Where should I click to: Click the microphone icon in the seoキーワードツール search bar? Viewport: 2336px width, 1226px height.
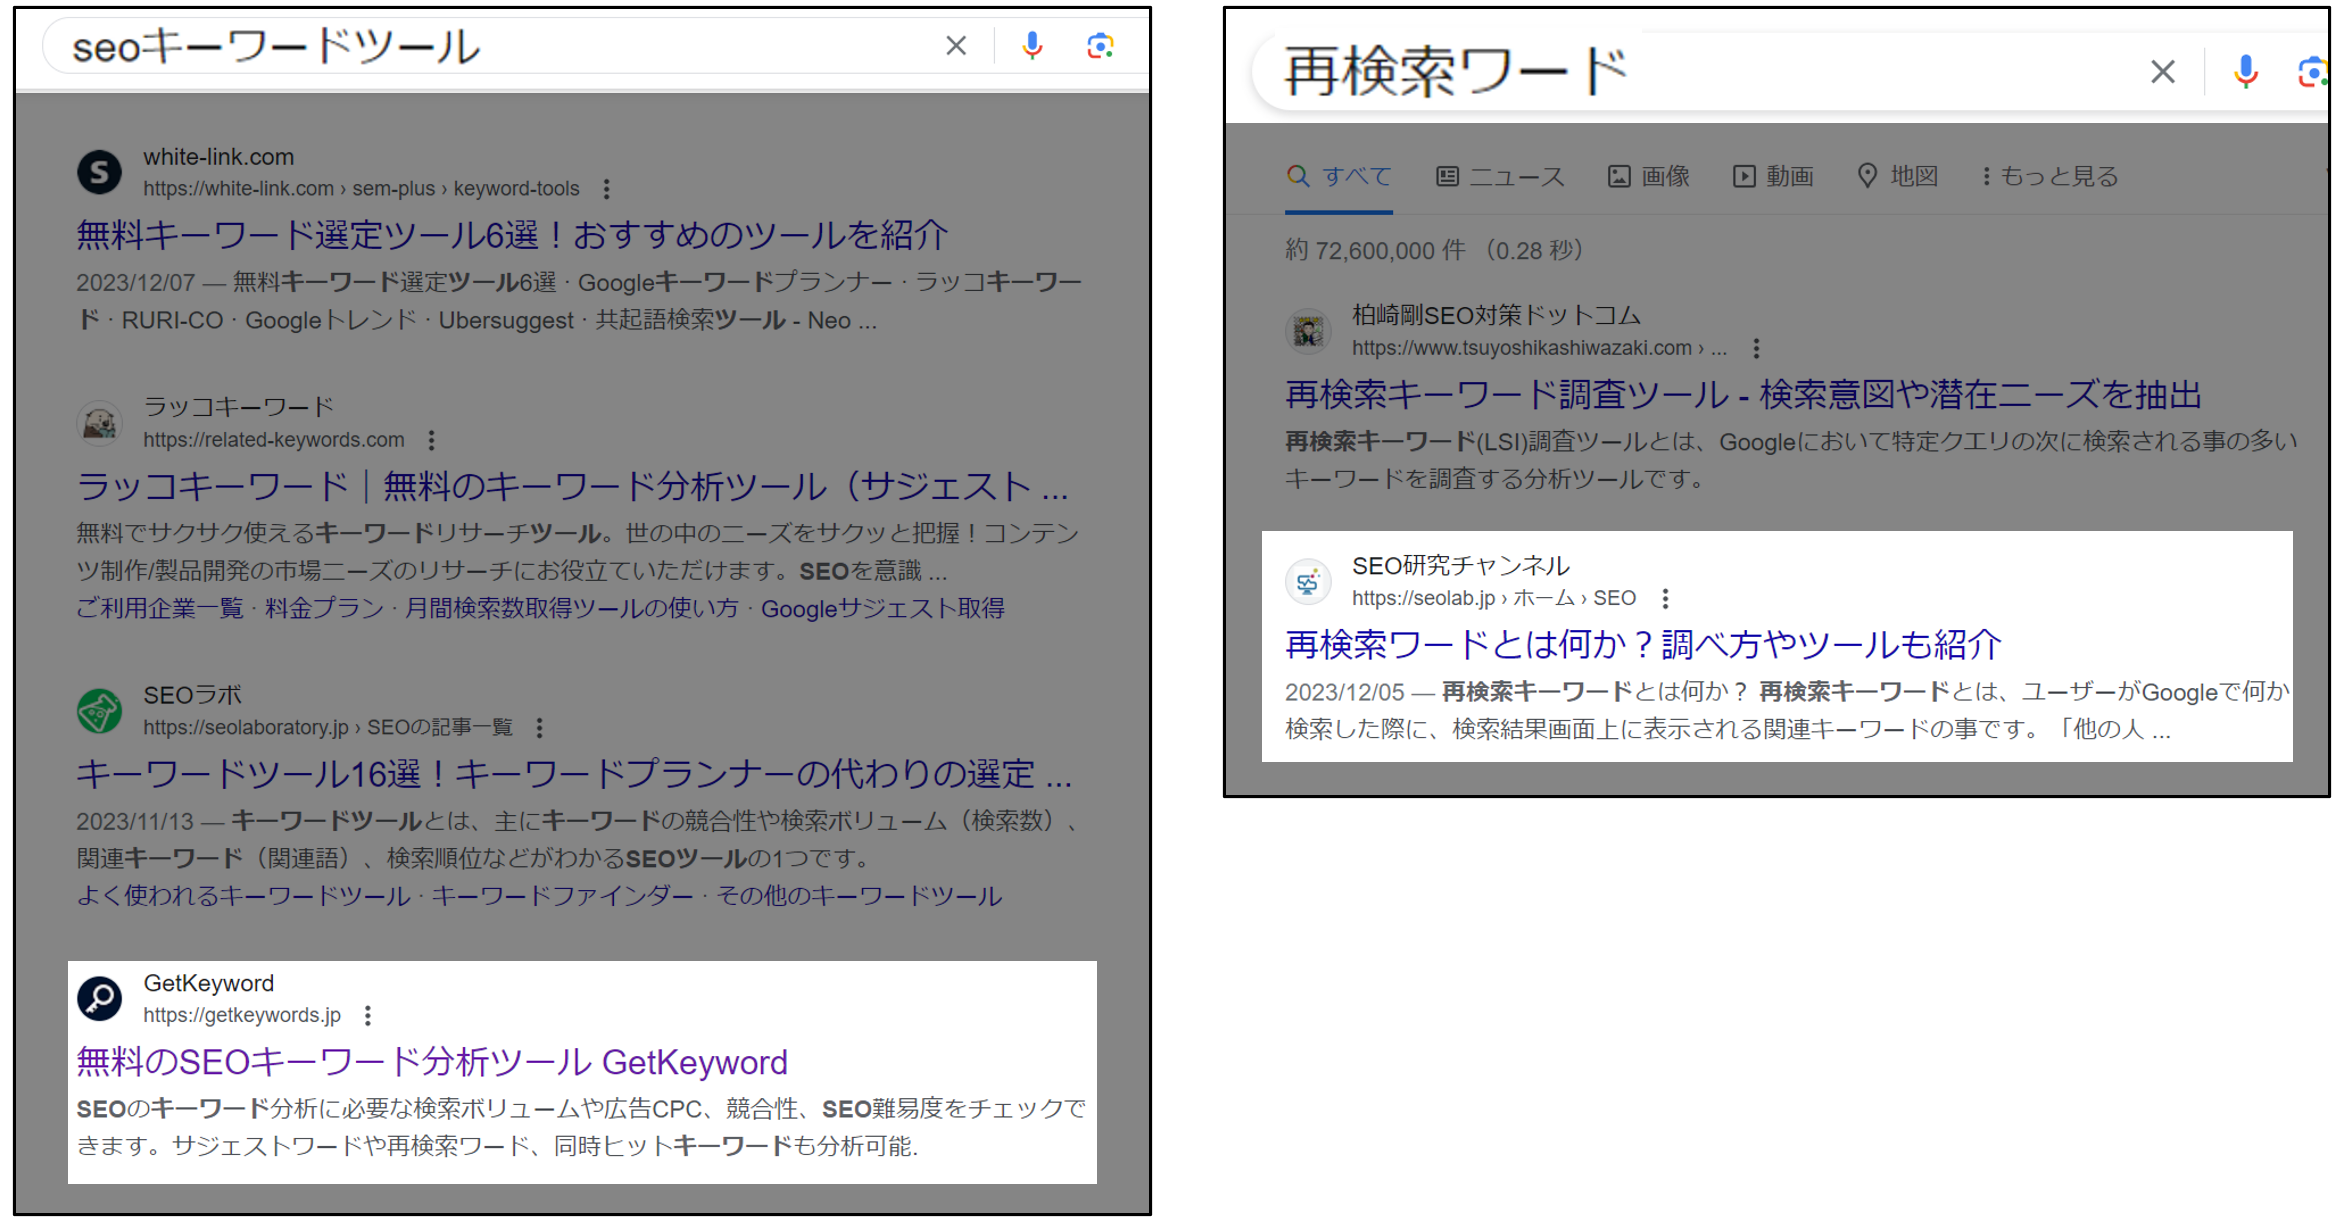pos(1032,46)
